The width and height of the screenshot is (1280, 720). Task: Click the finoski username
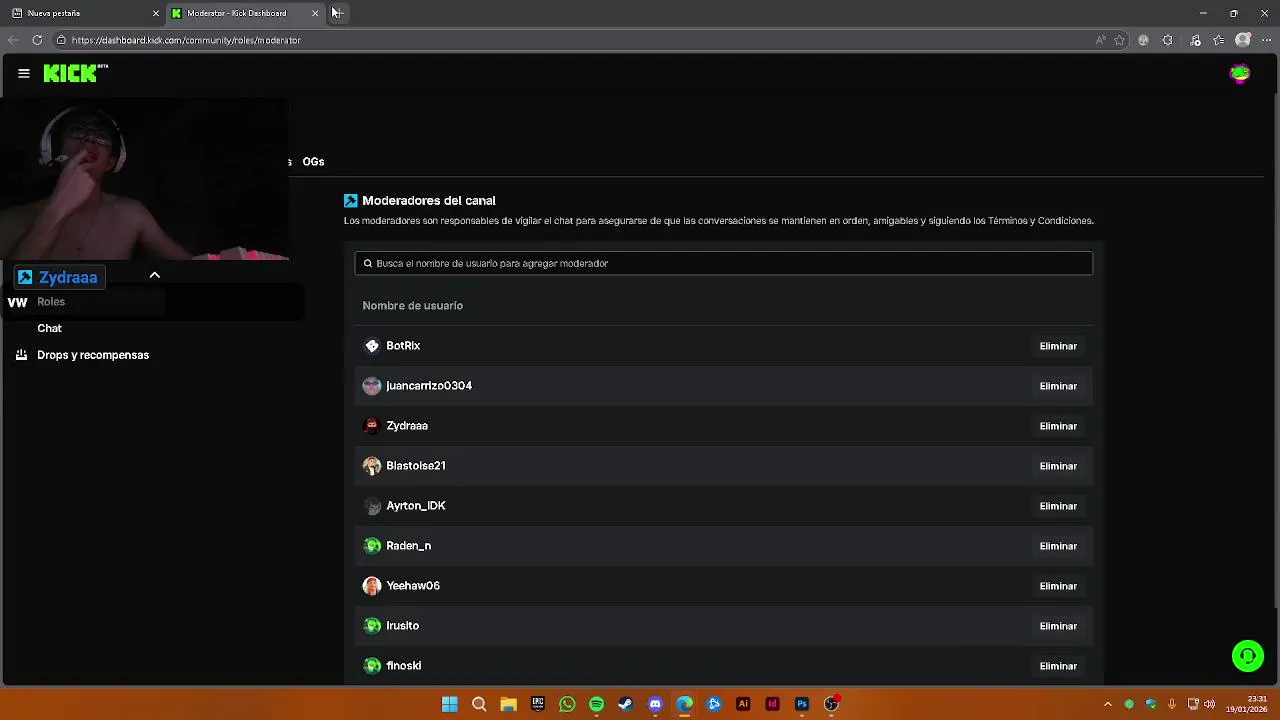pos(404,666)
